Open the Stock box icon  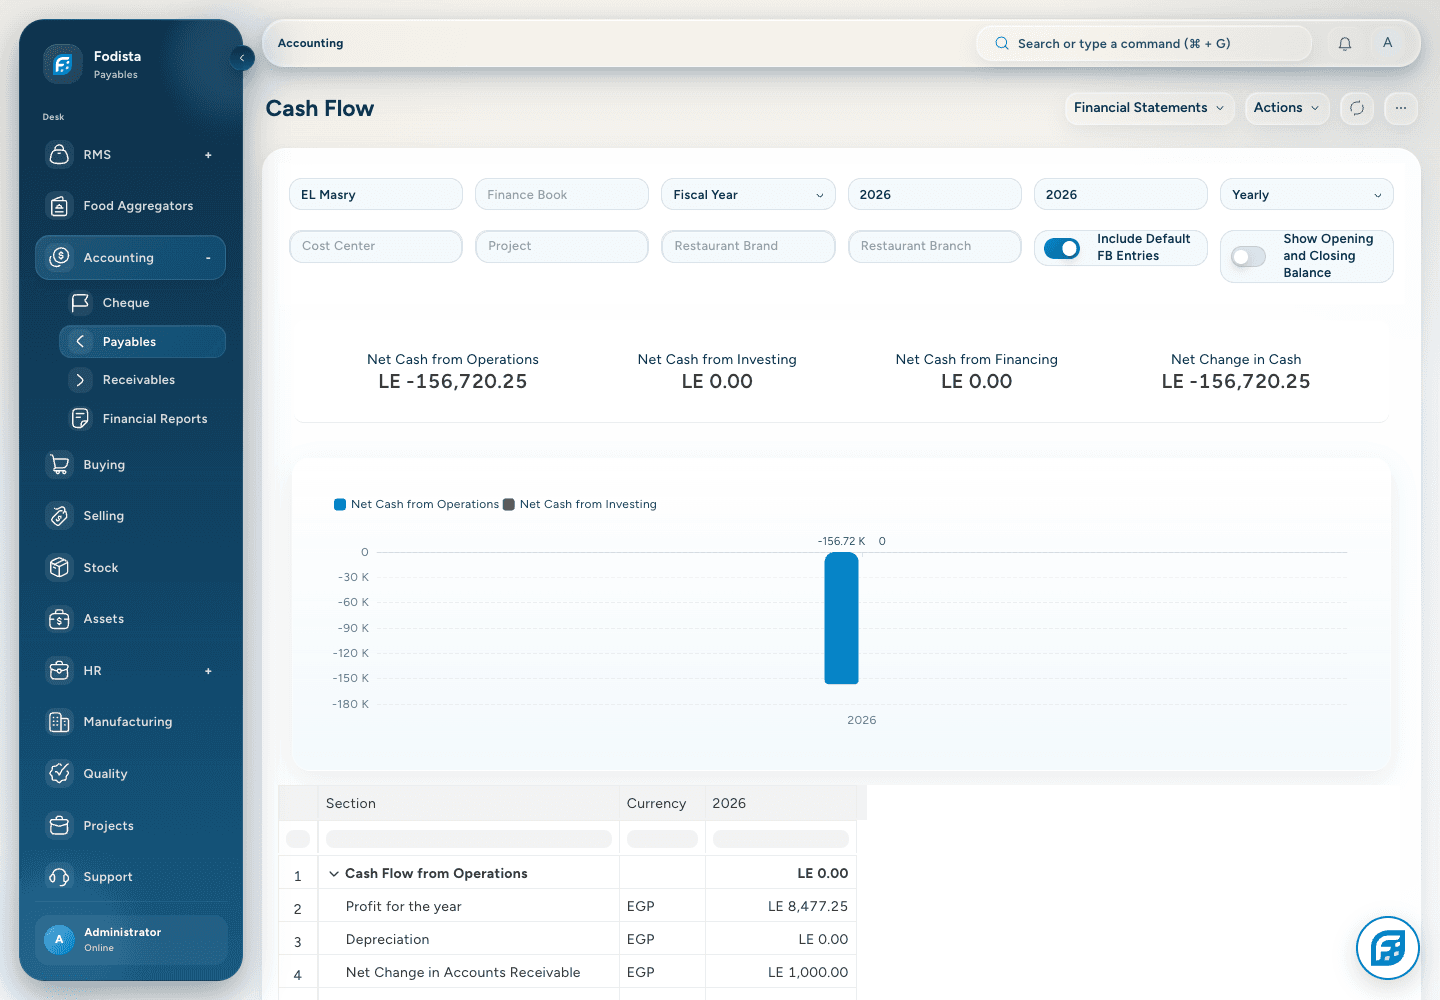(60, 567)
